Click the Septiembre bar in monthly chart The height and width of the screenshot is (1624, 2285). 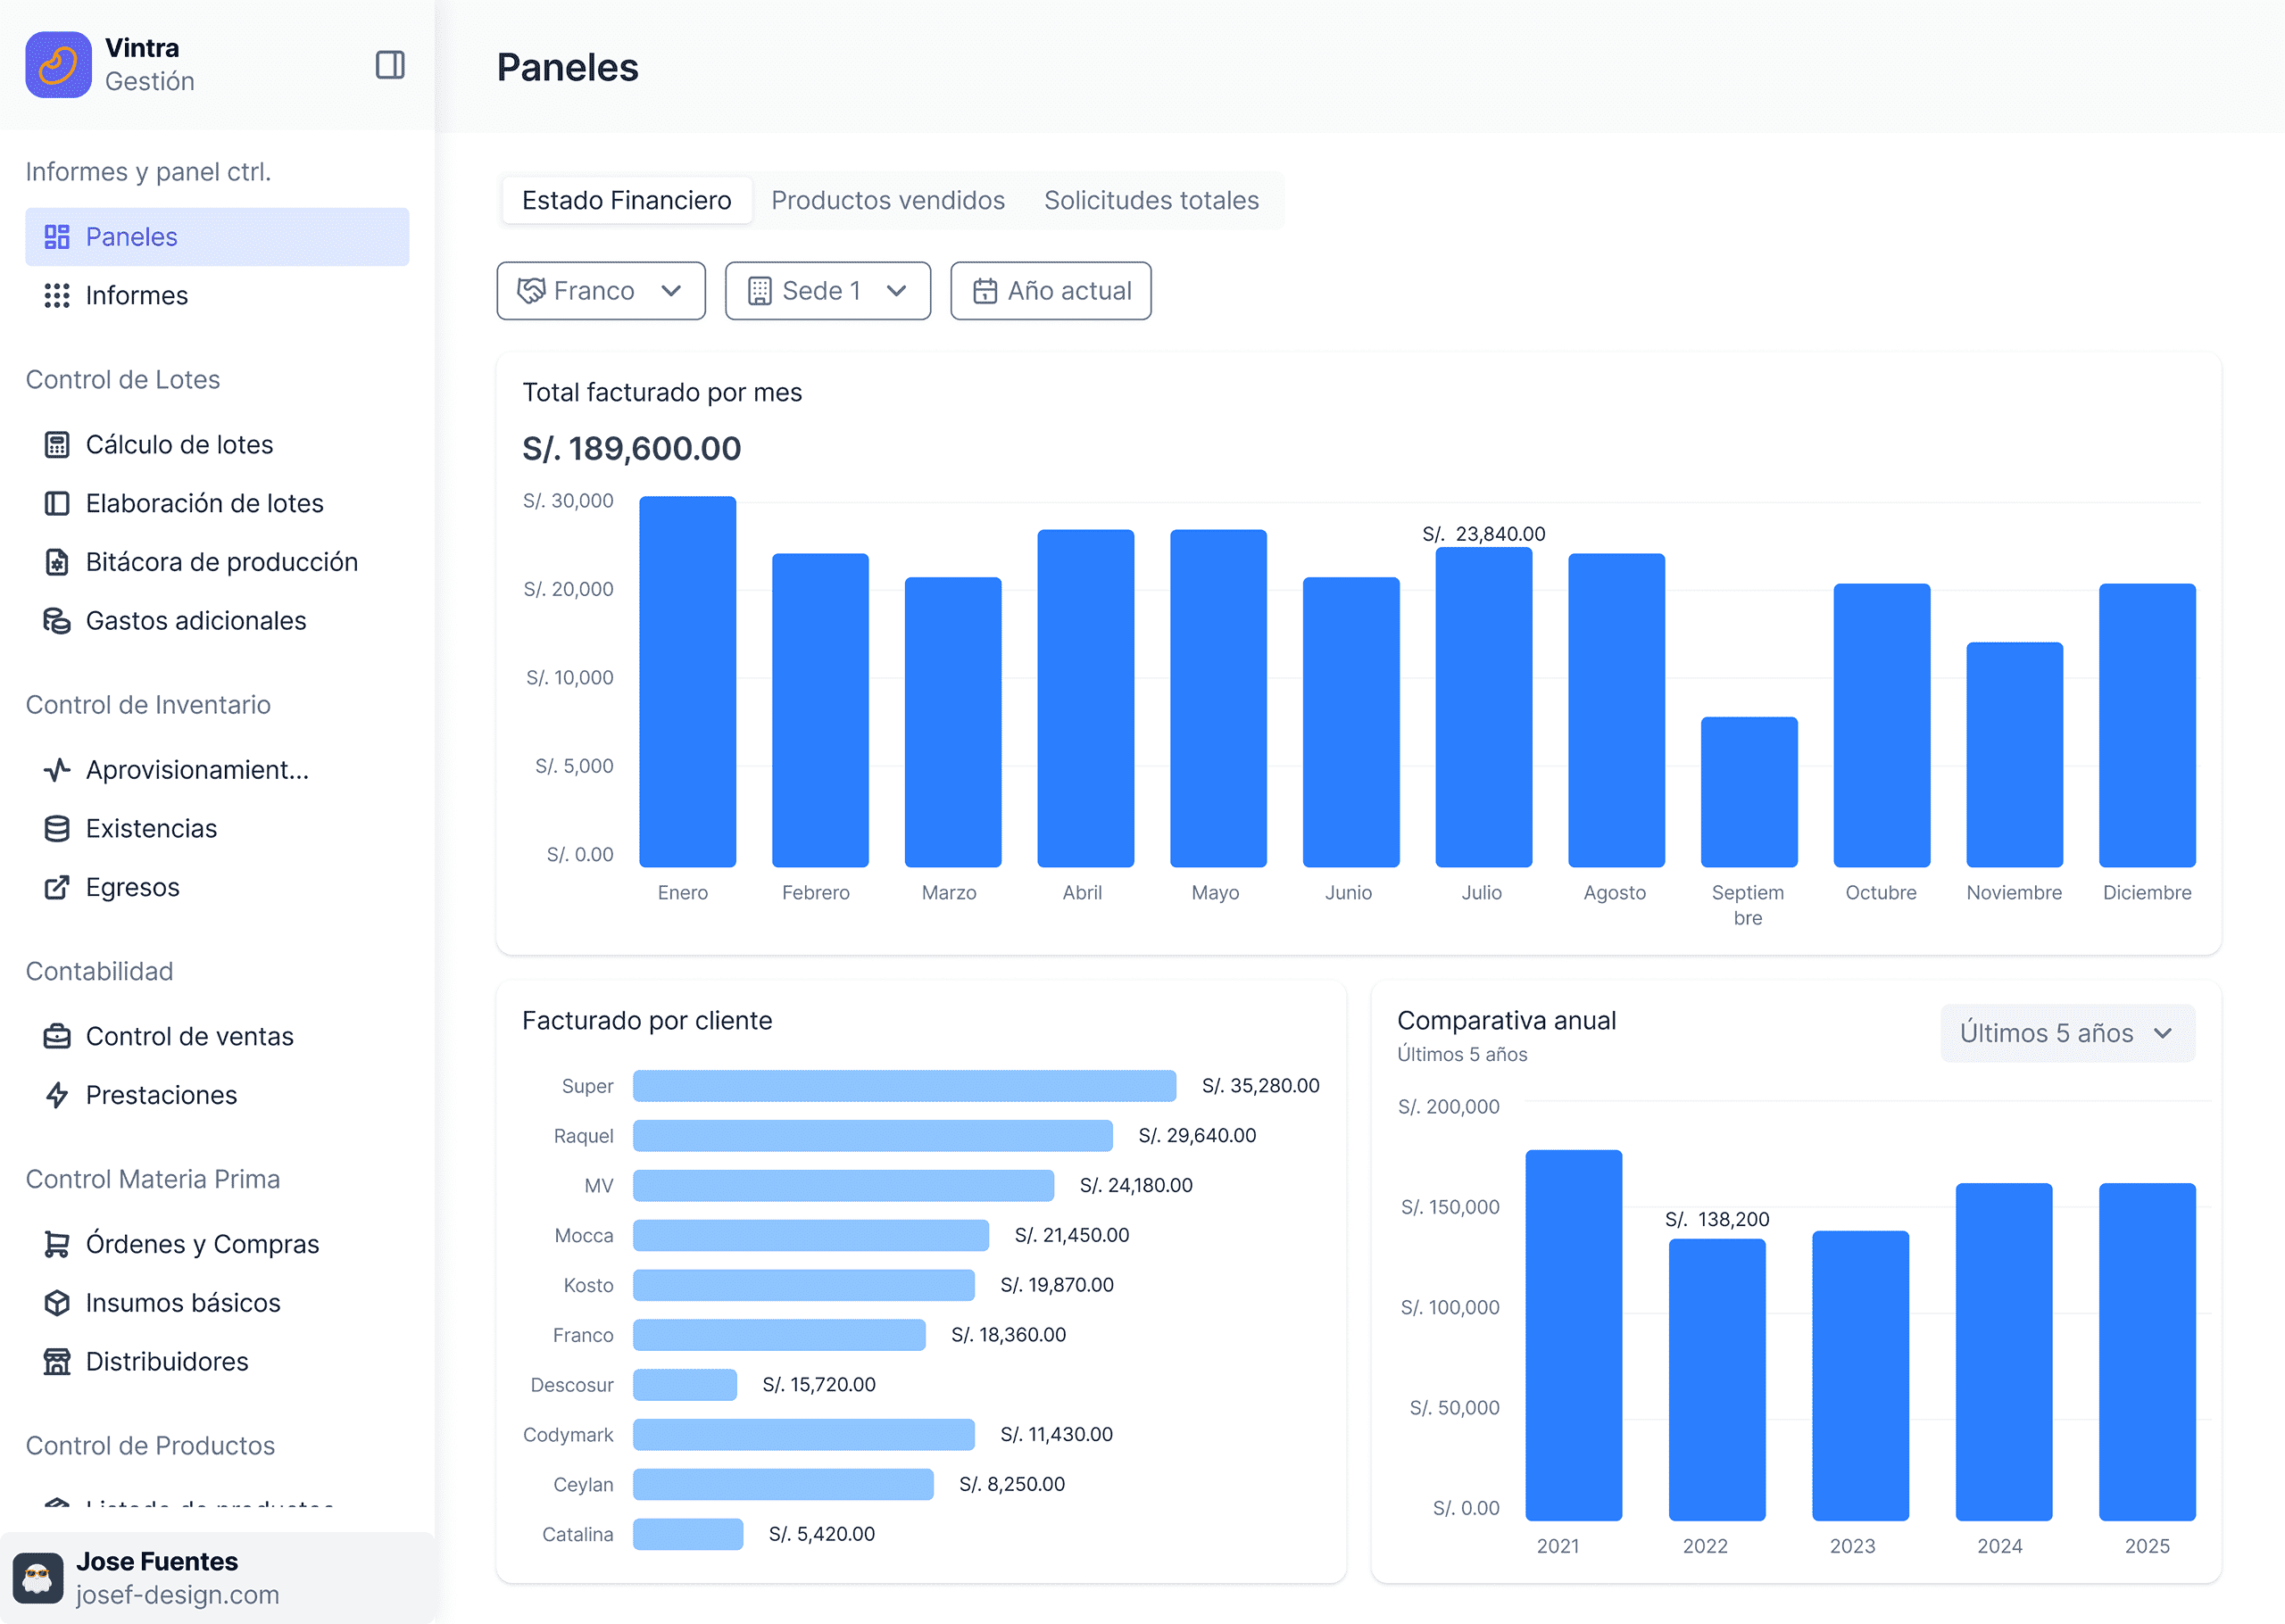coord(1749,792)
